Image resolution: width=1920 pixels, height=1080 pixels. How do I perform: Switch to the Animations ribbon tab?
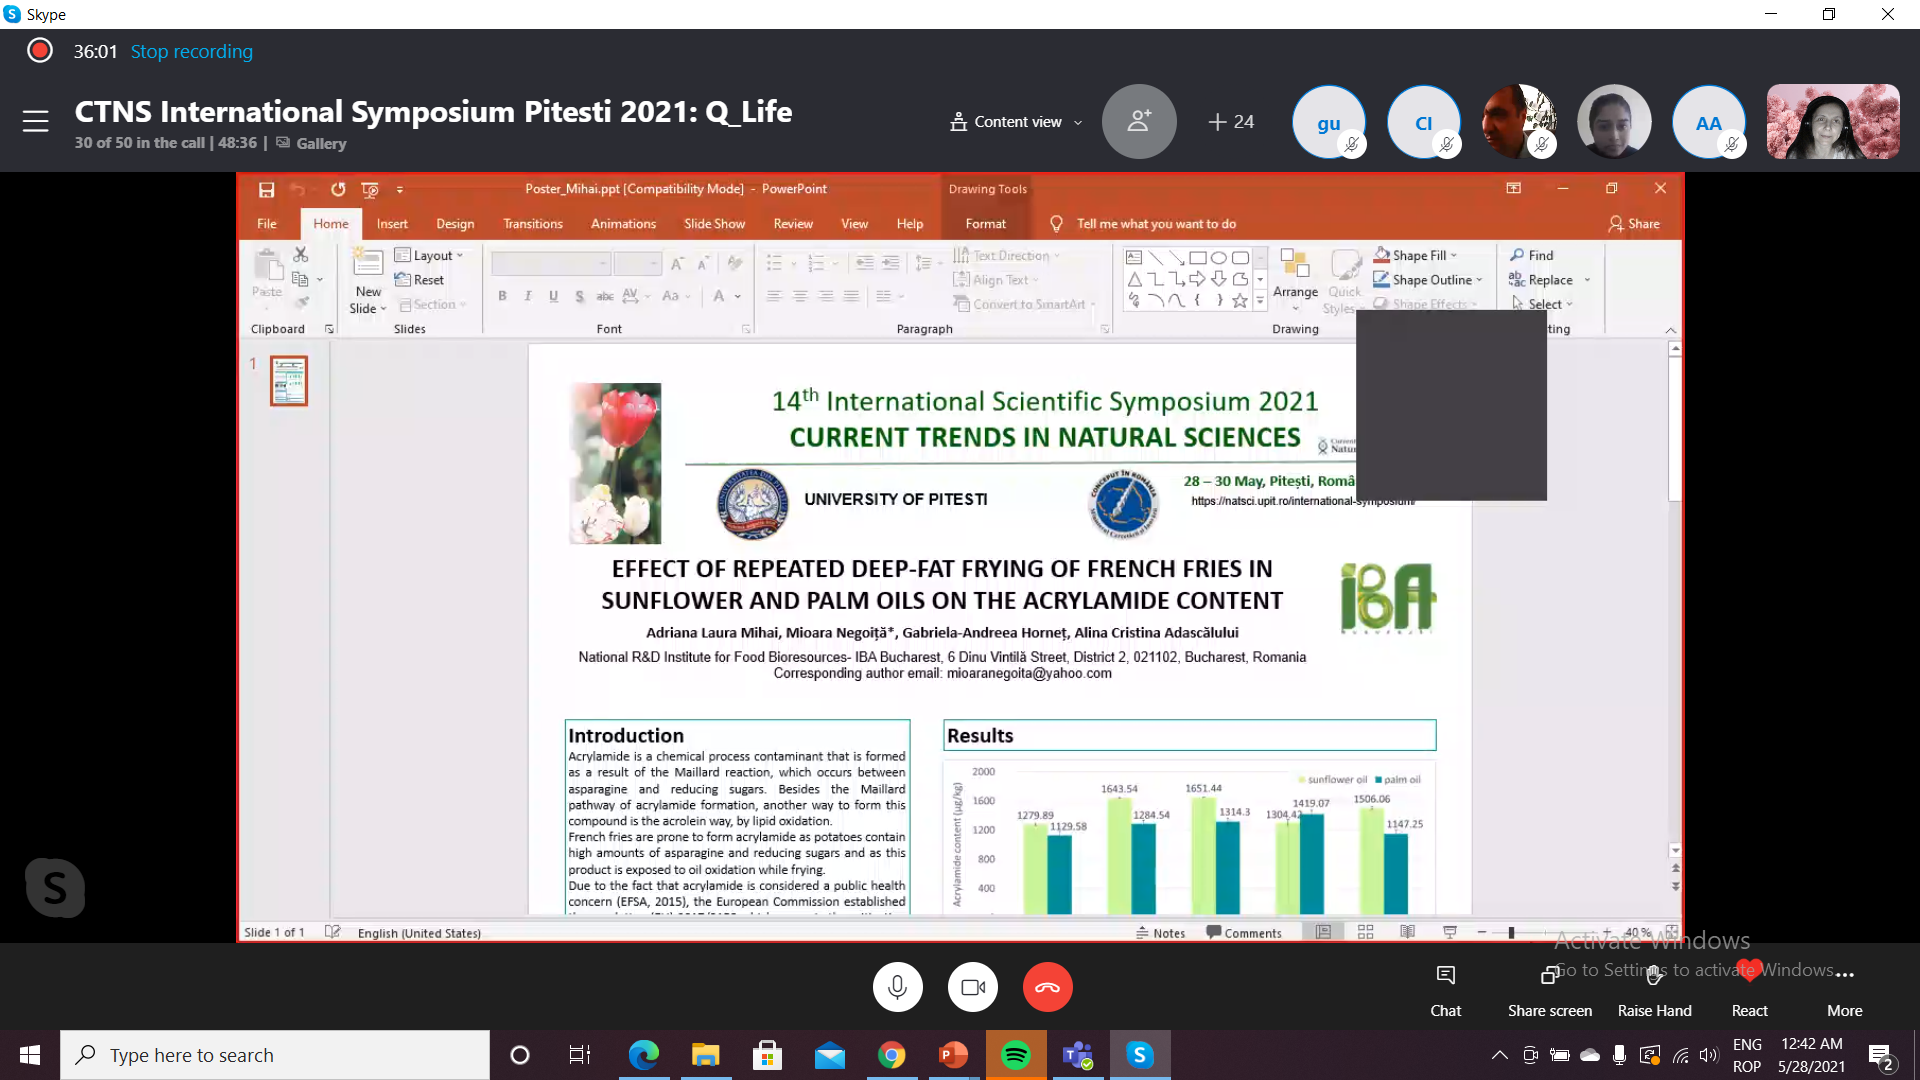coord(623,224)
